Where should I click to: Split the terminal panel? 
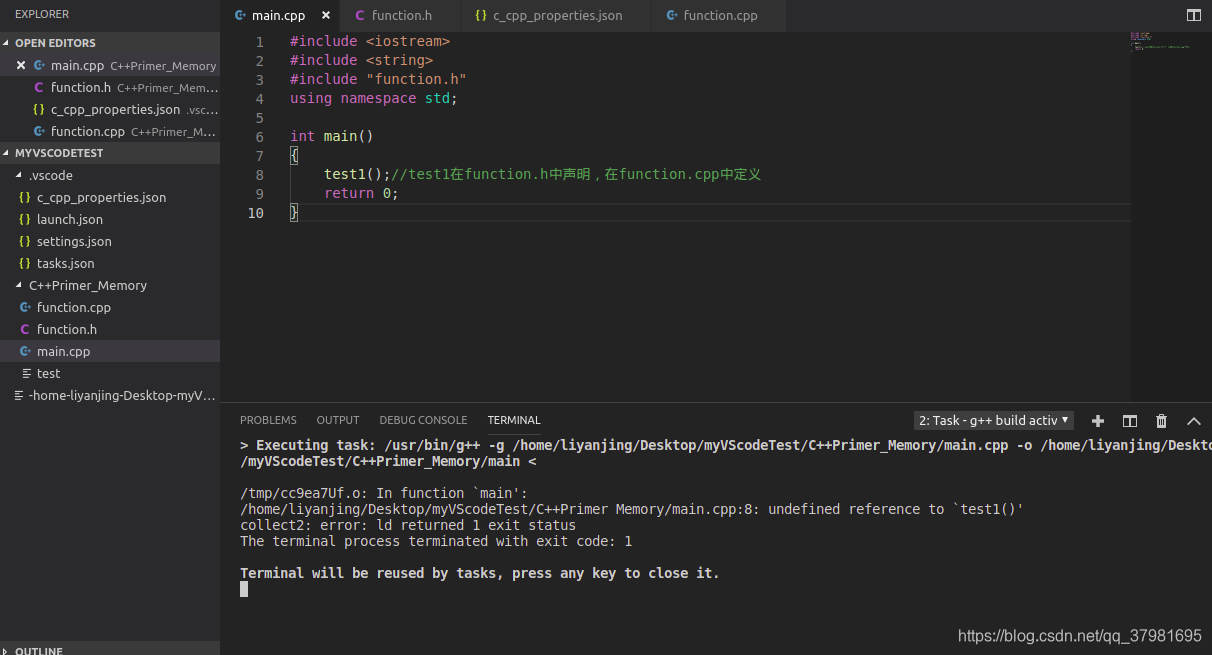[x=1130, y=421]
